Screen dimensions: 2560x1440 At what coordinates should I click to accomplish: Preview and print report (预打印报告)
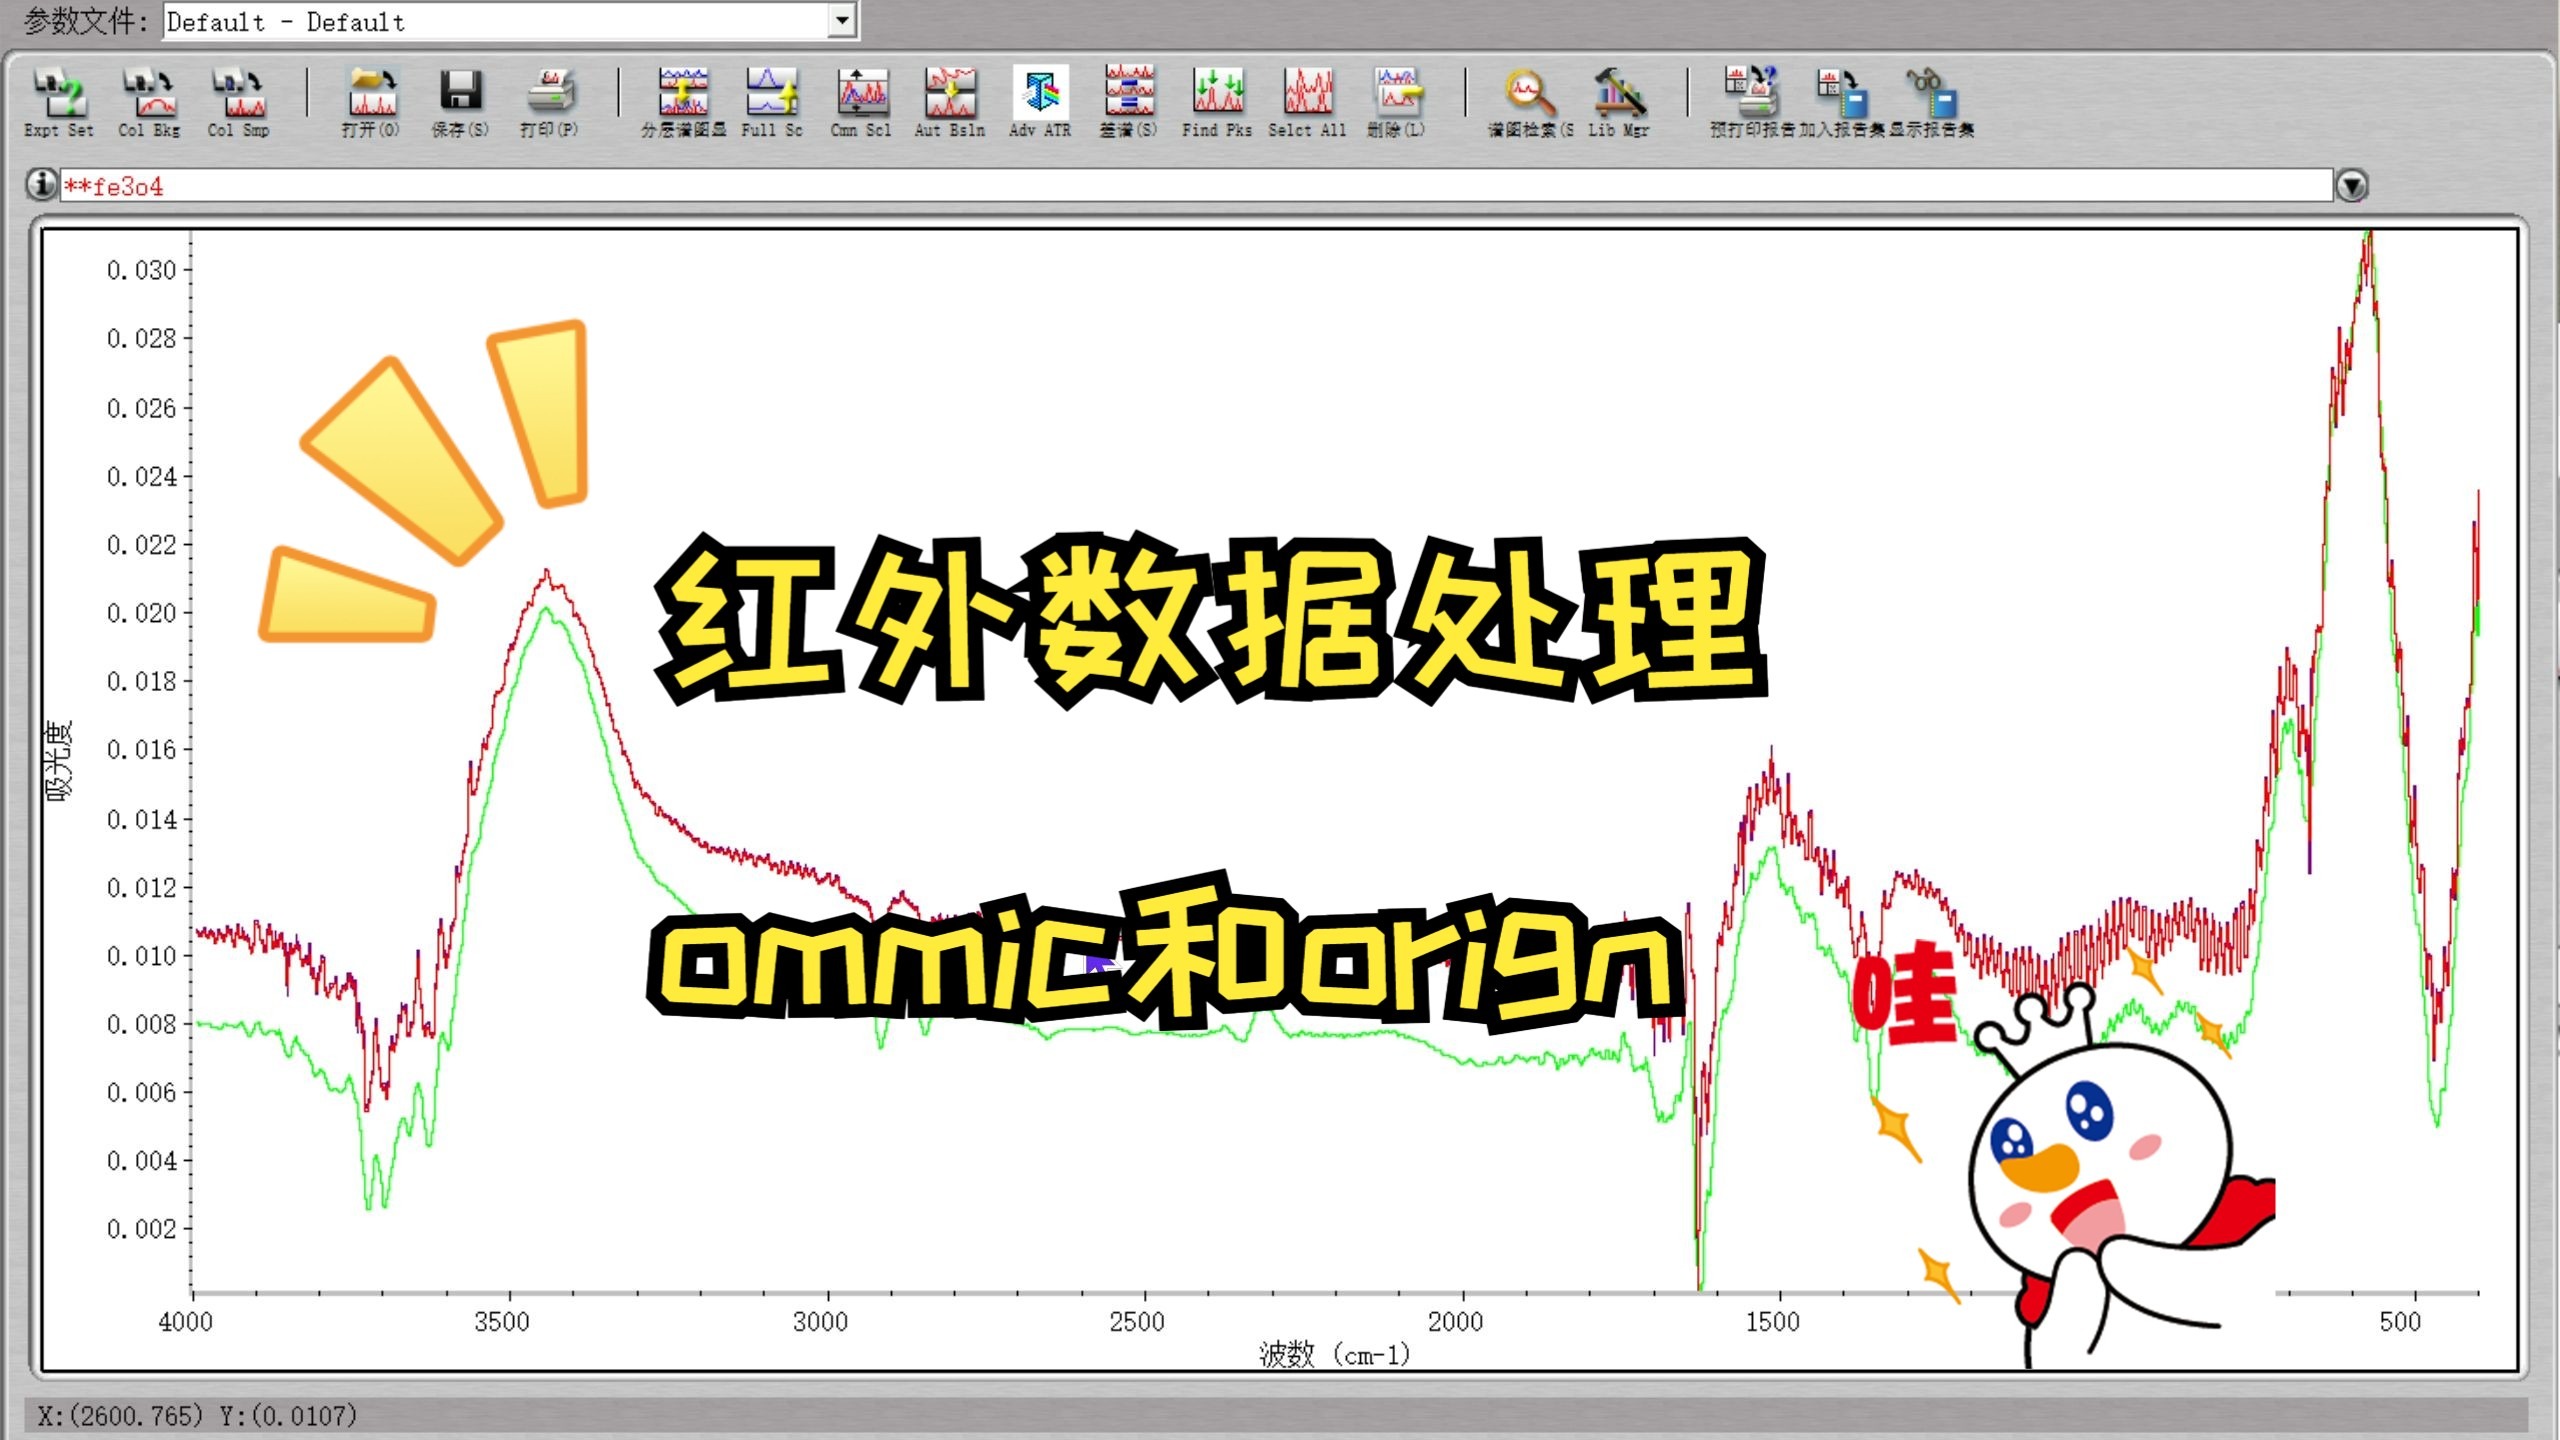tap(1753, 101)
